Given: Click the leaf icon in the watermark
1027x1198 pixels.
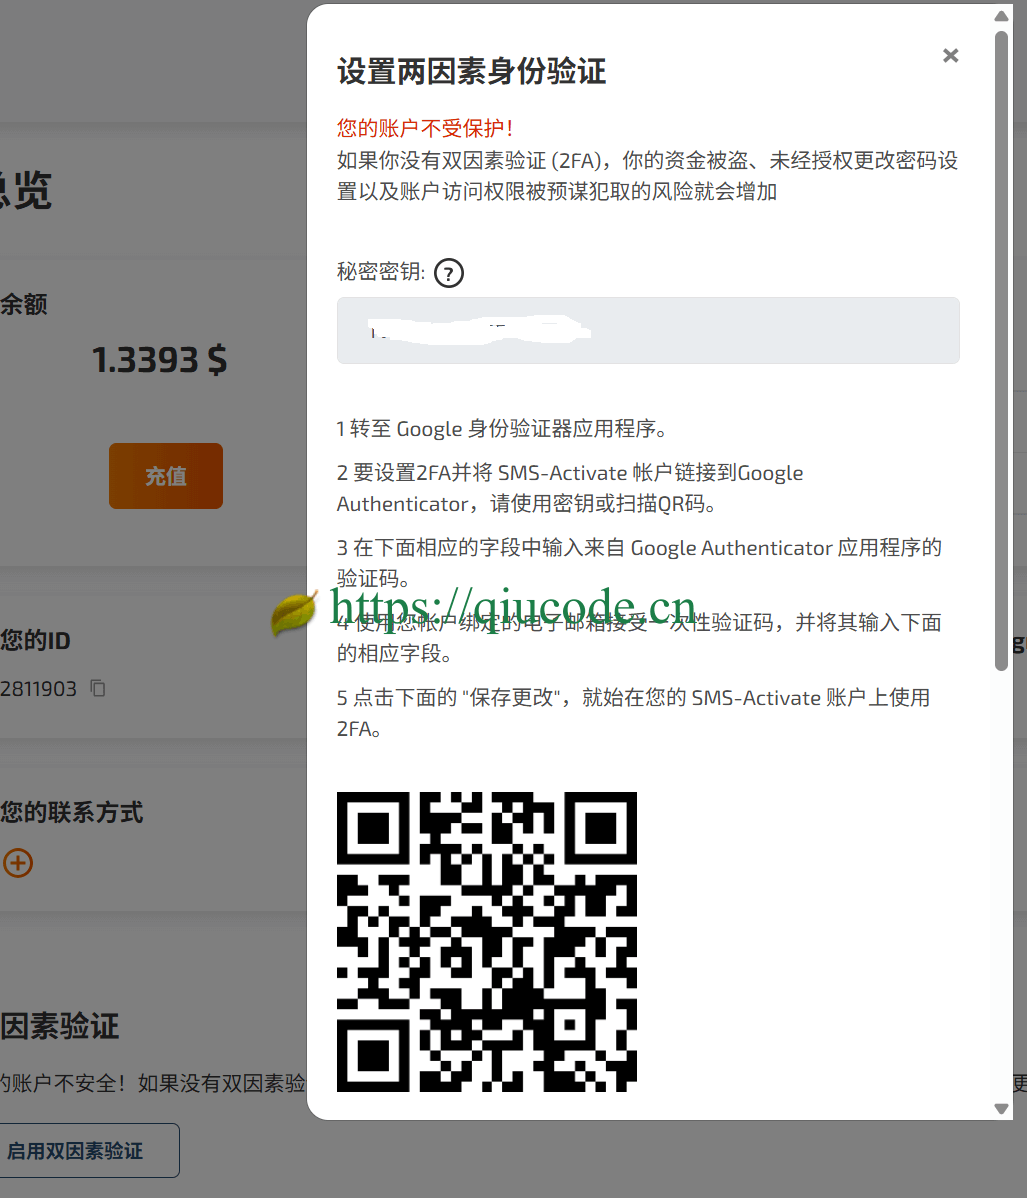Looking at the screenshot, I should point(293,612).
